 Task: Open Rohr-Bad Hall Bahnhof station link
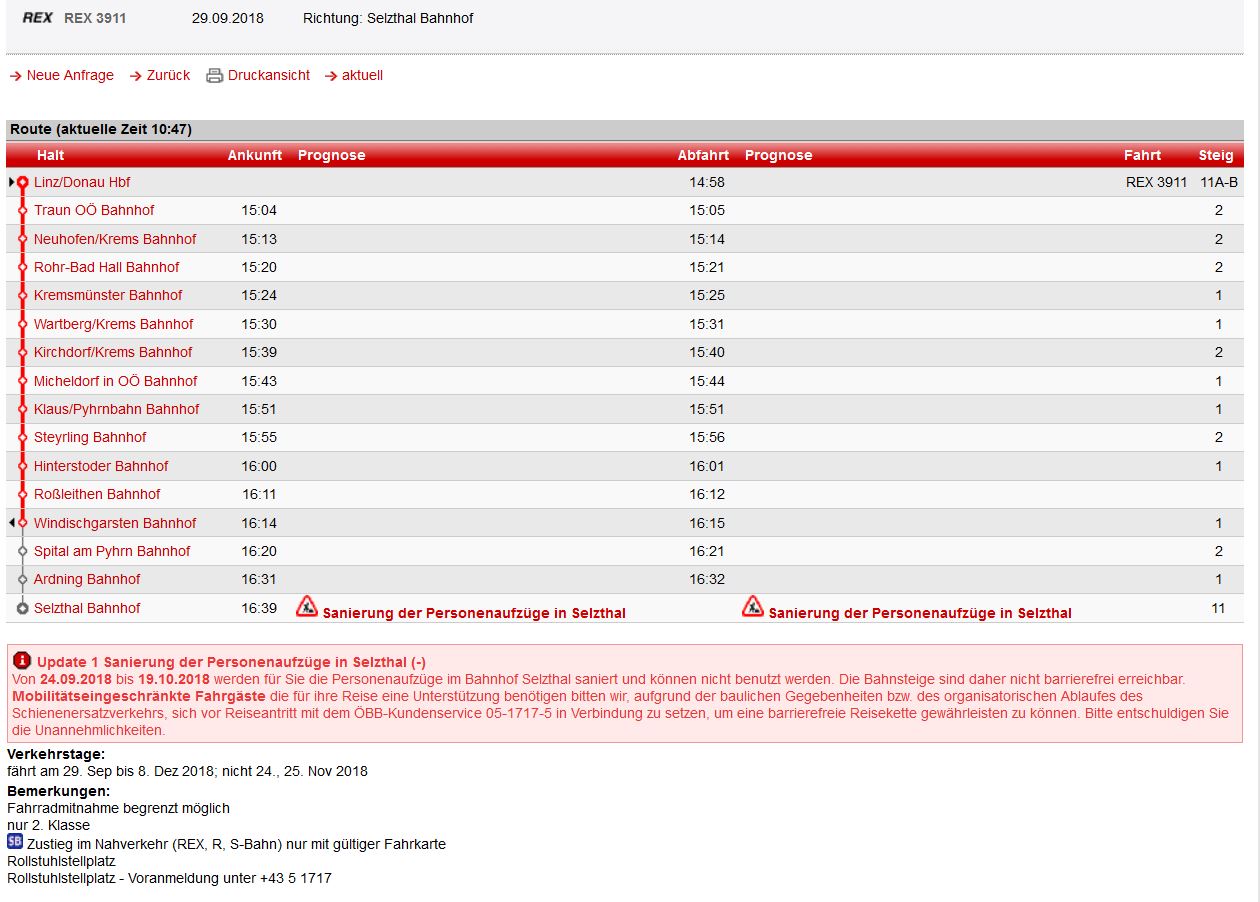pyautogui.click(x=107, y=267)
